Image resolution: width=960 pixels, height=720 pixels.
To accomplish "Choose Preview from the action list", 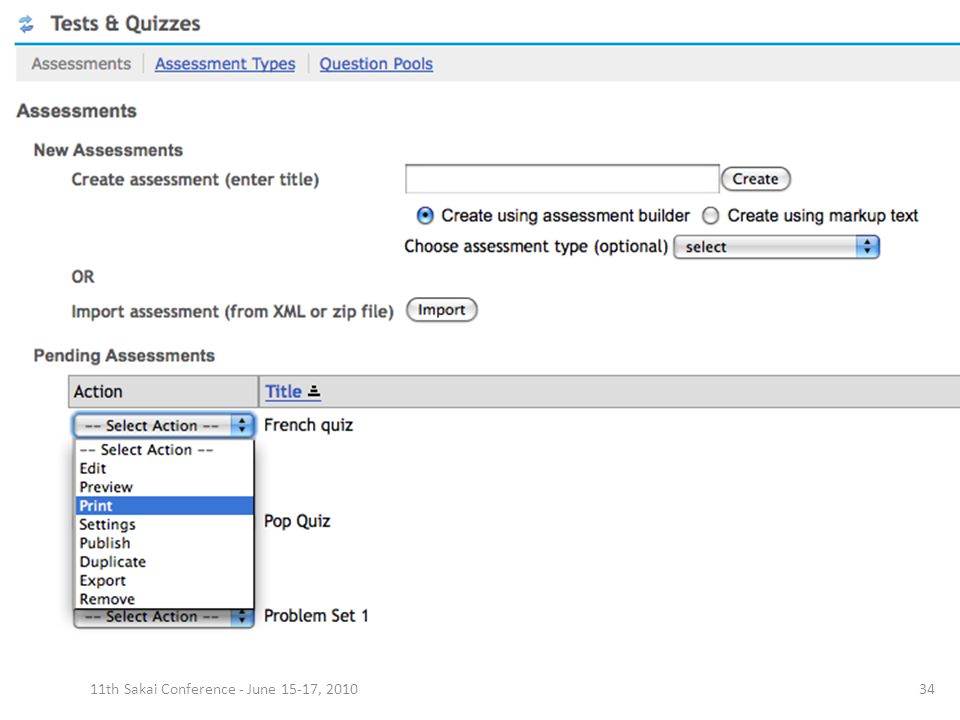I will [164, 487].
